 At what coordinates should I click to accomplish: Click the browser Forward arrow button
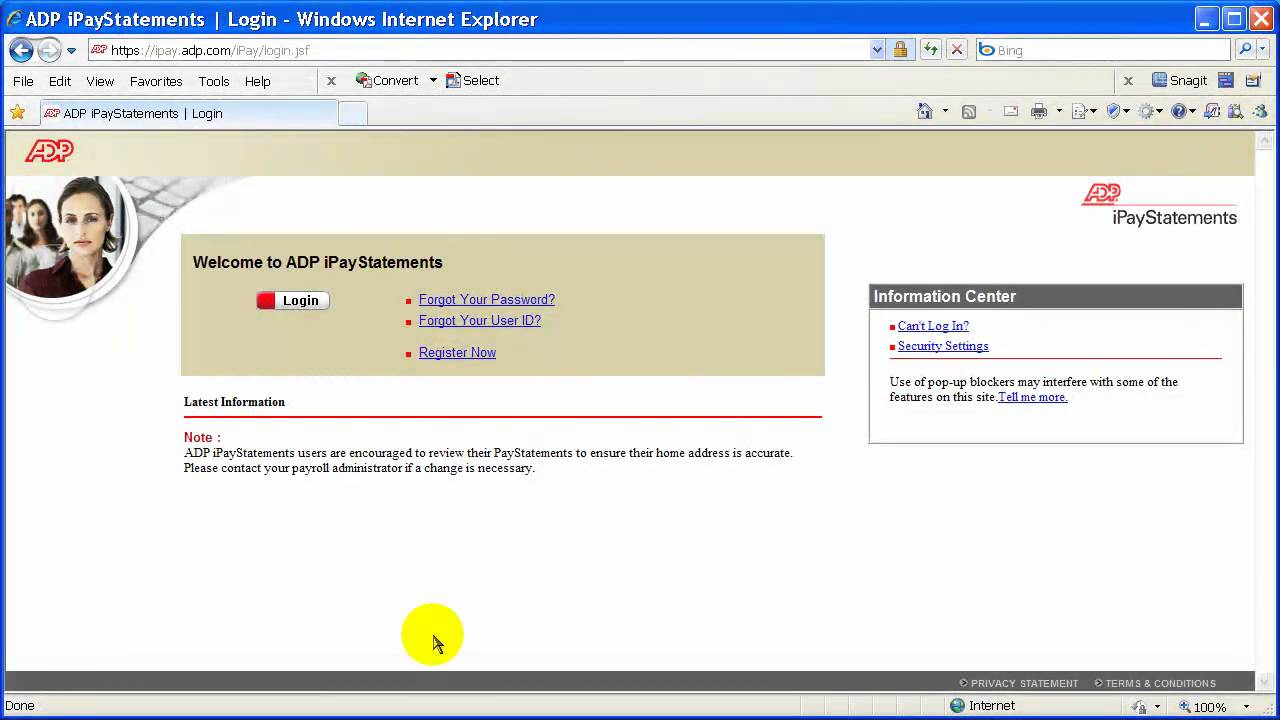(49, 50)
